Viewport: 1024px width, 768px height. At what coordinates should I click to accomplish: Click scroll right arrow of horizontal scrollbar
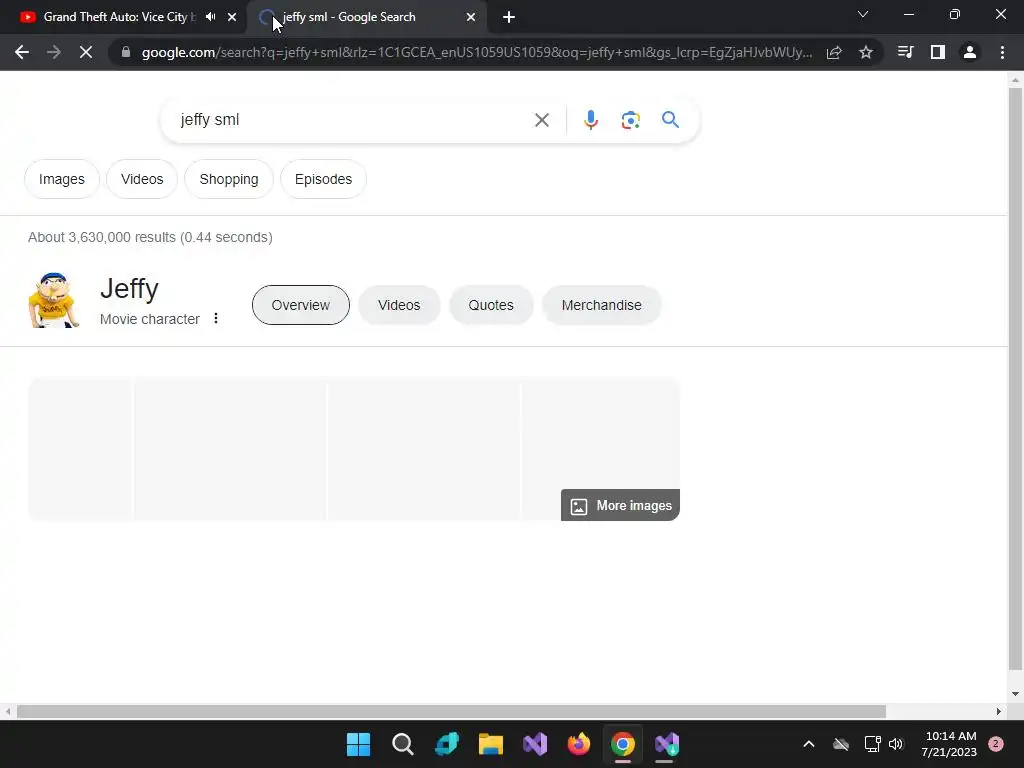coord(999,711)
